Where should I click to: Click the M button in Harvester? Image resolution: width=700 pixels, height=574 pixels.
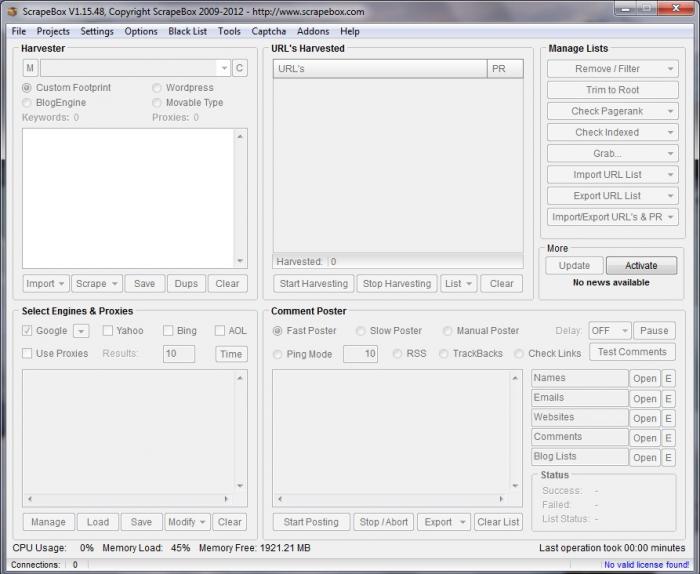30,68
